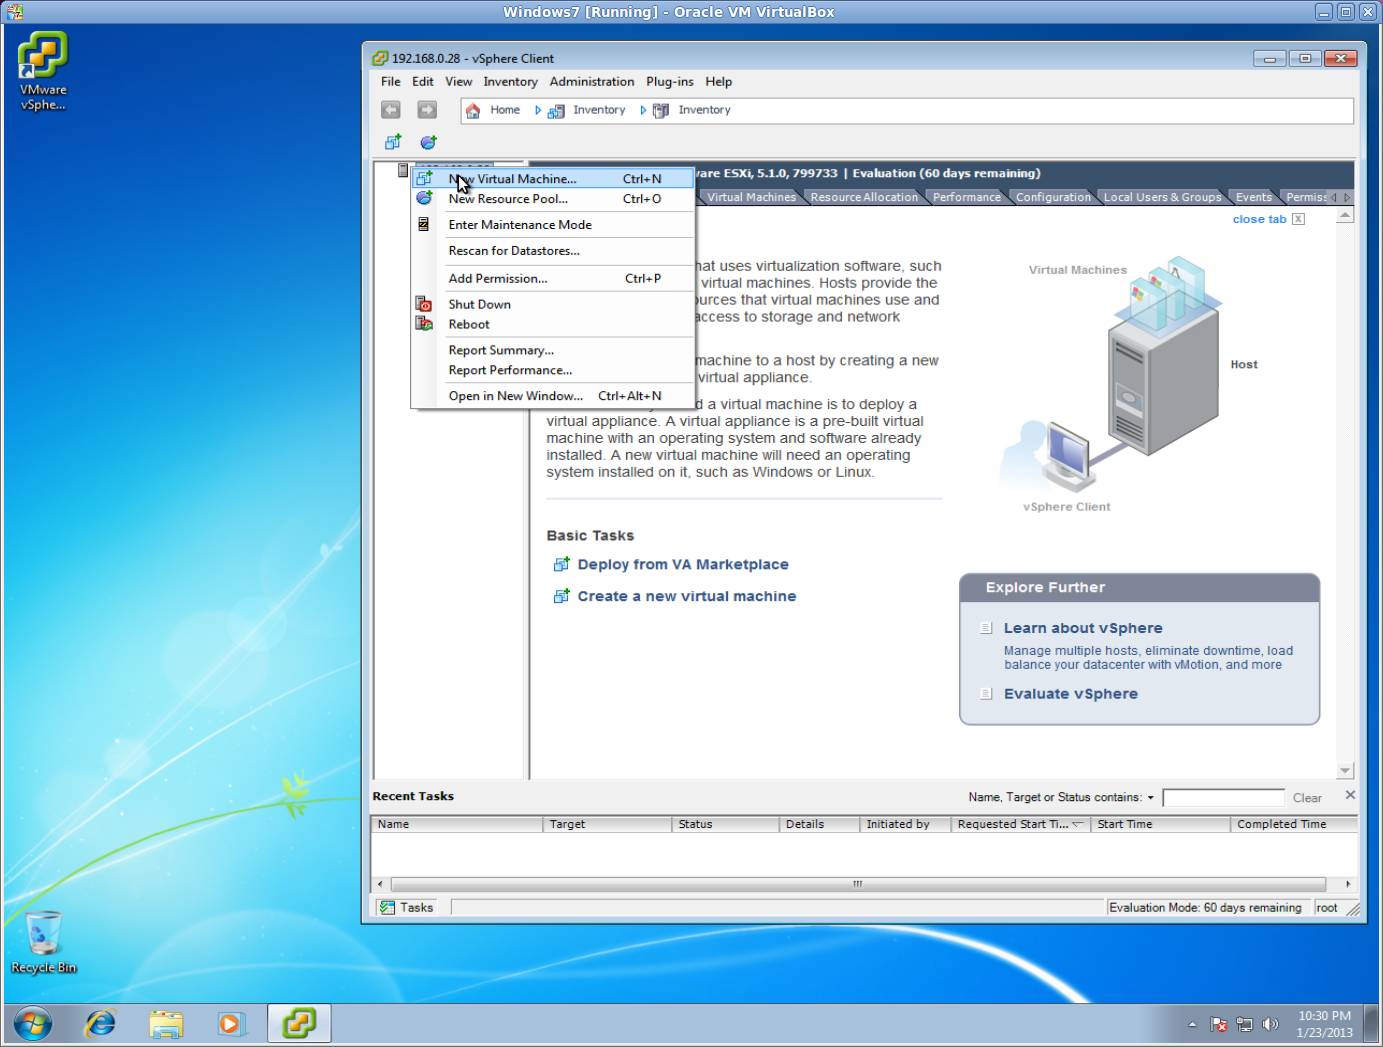Switch to the Configuration tab
The width and height of the screenshot is (1383, 1047).
click(x=1054, y=197)
